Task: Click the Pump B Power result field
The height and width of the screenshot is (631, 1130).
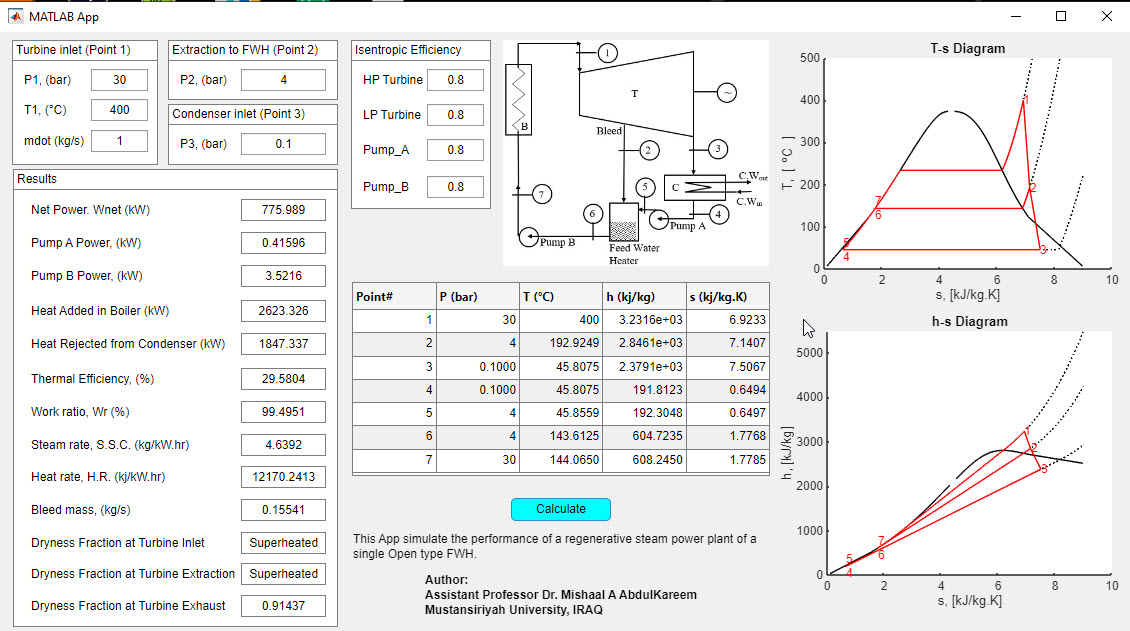Action: (x=283, y=276)
